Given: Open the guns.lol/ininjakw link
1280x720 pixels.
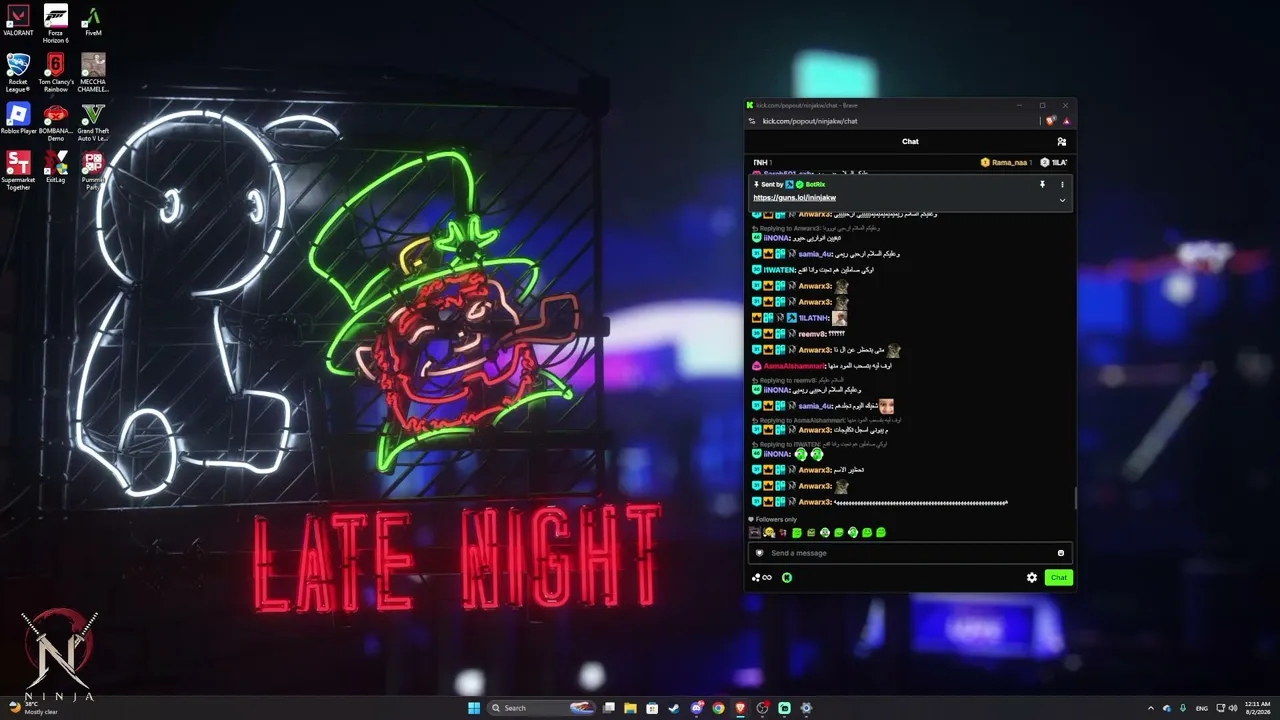Looking at the screenshot, I should (x=795, y=198).
